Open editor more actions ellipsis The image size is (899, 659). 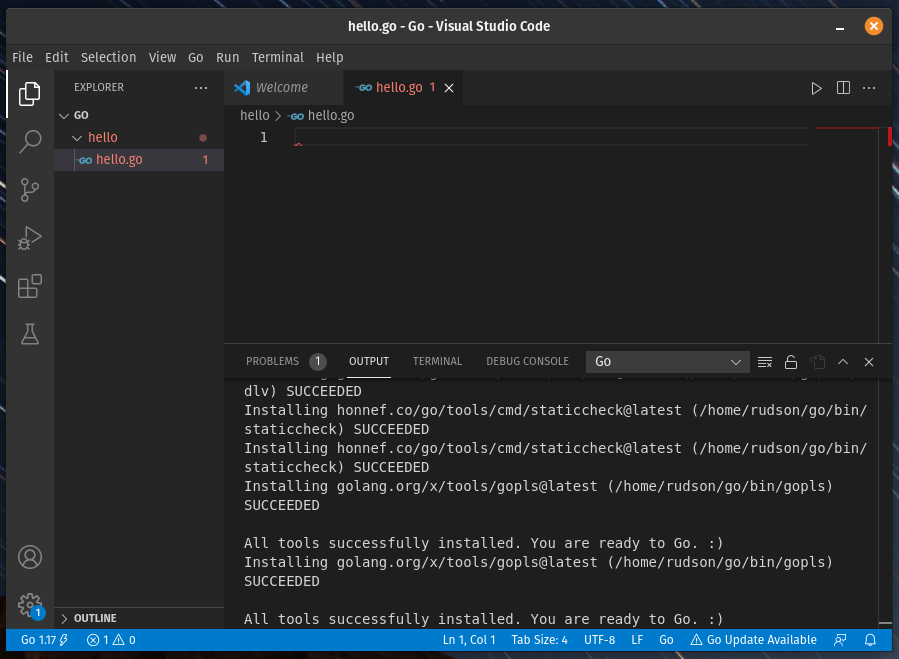coord(869,88)
